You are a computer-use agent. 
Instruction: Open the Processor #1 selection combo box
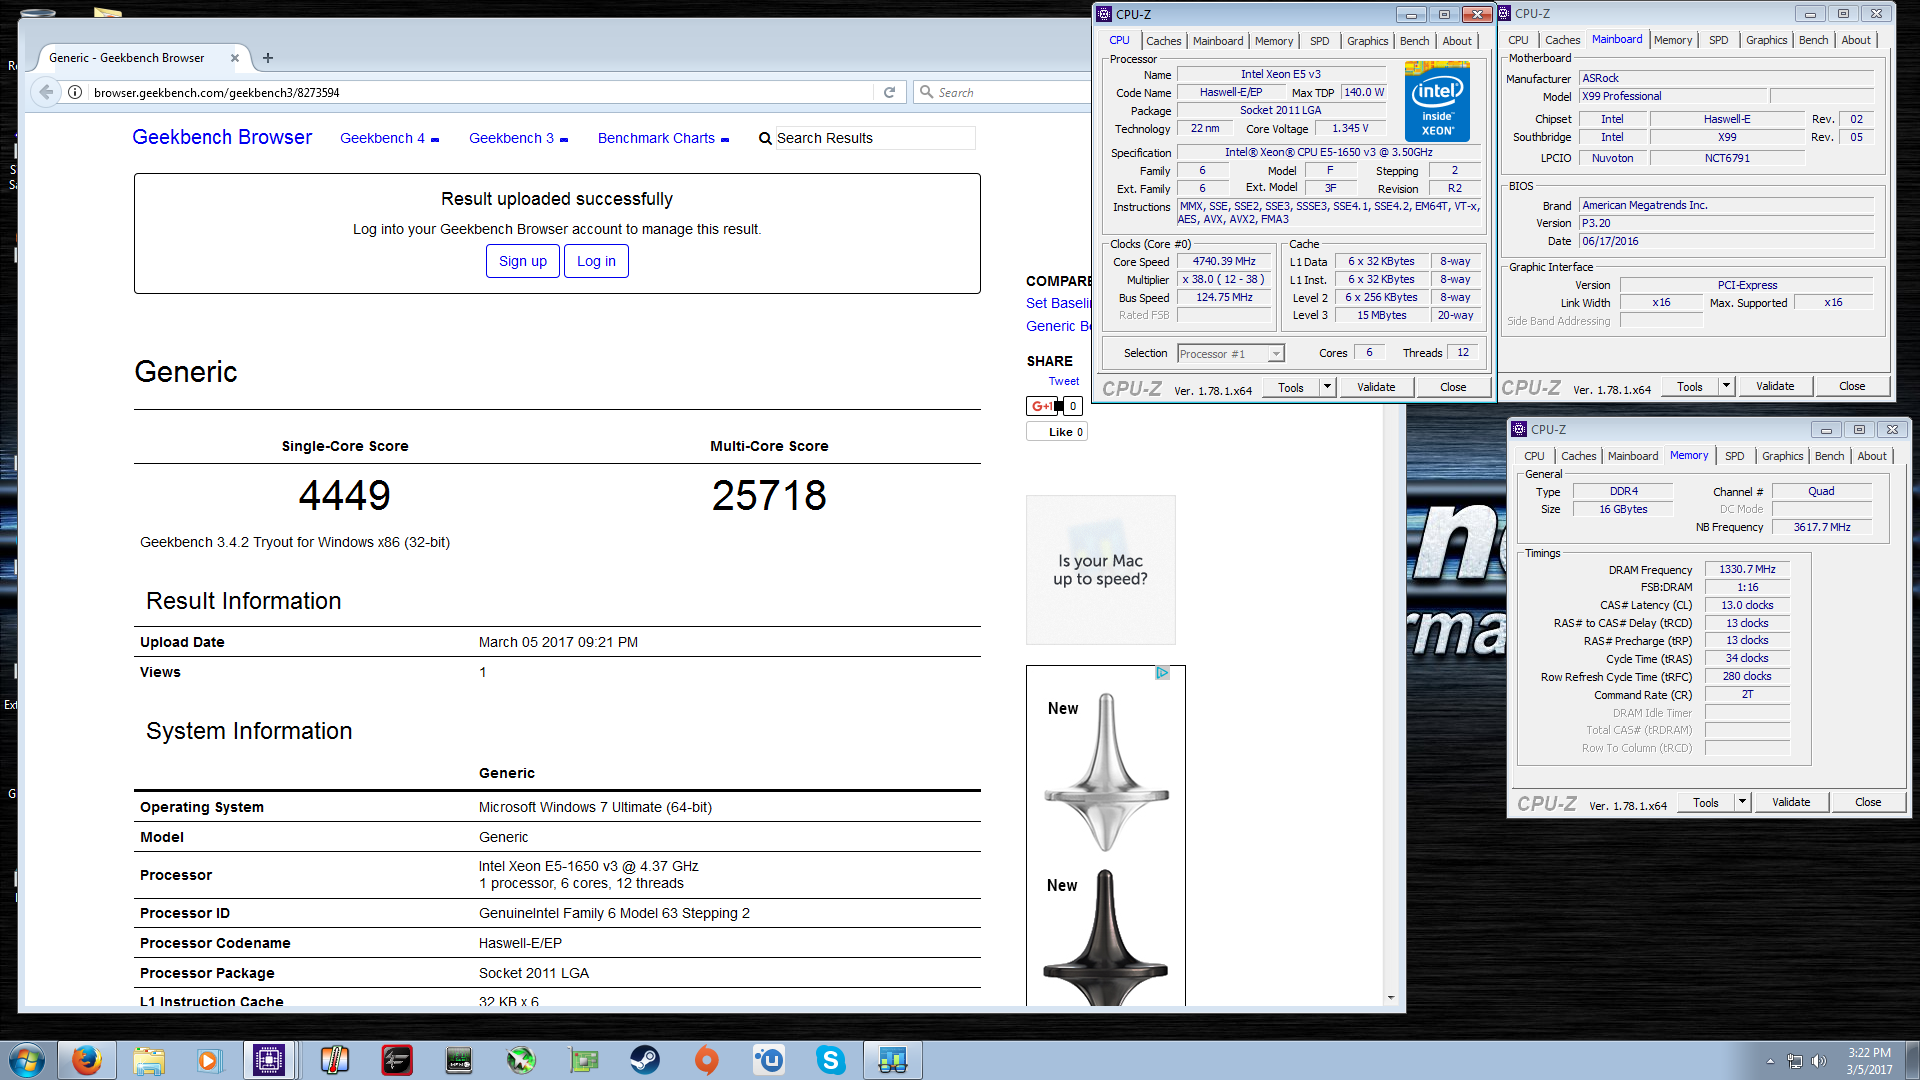tap(1230, 354)
